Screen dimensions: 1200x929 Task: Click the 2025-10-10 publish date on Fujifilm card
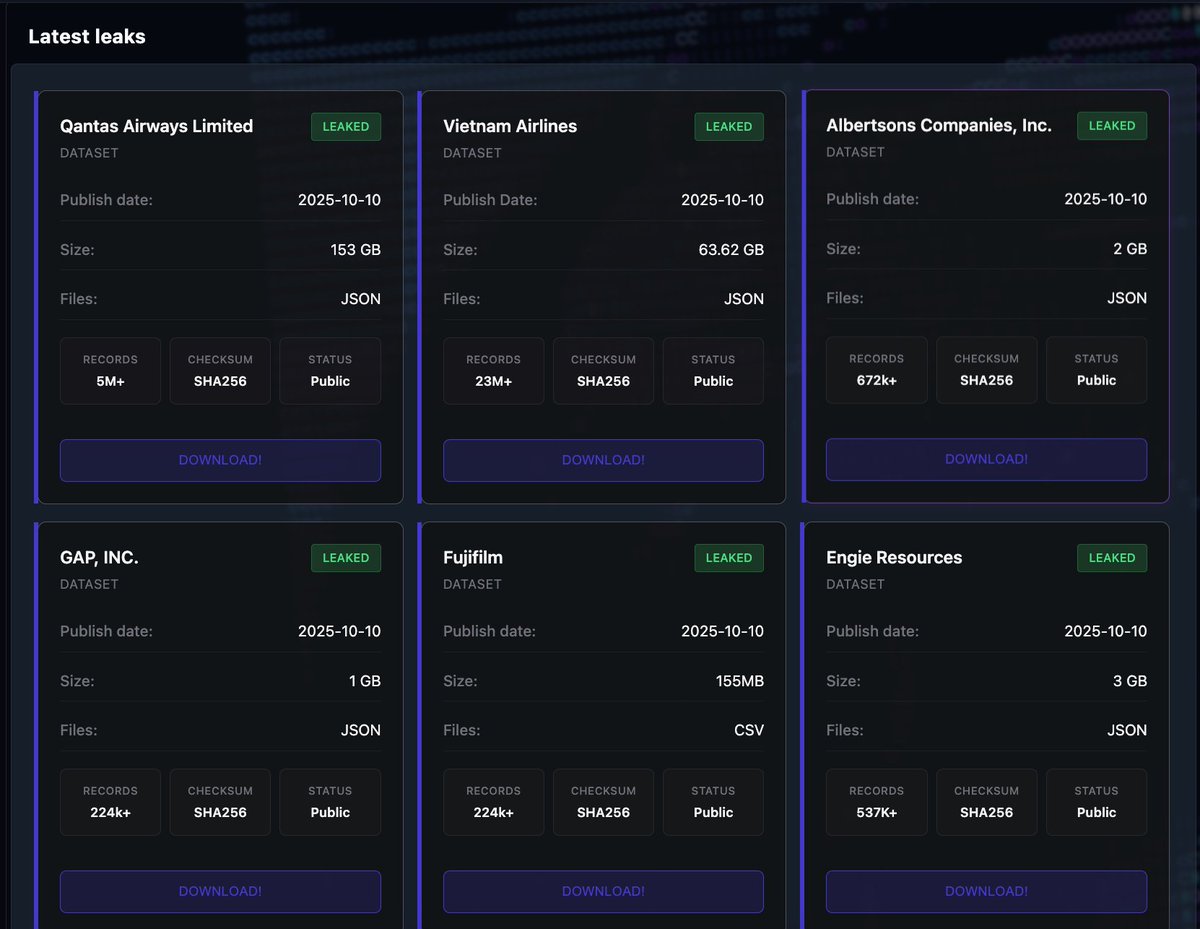pyautogui.click(x=722, y=631)
